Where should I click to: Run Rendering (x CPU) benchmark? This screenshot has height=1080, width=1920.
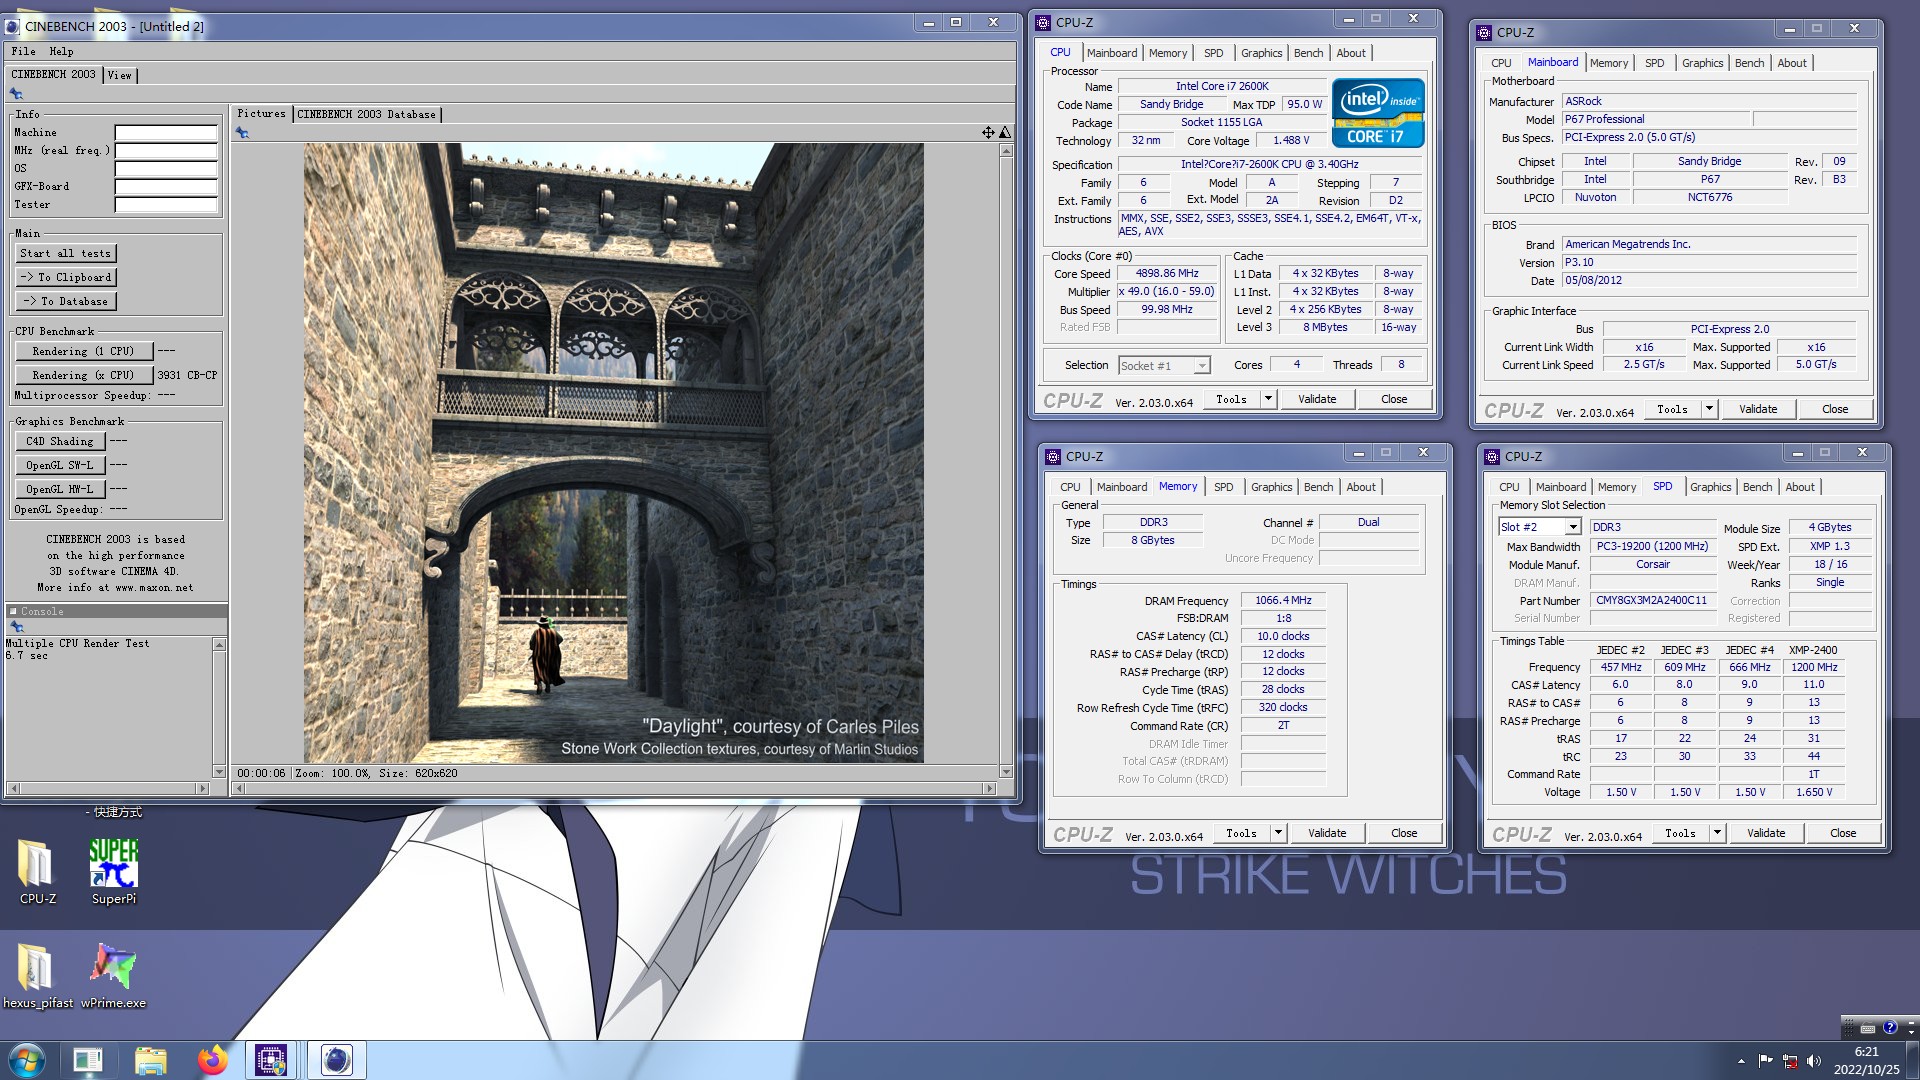pyautogui.click(x=83, y=376)
